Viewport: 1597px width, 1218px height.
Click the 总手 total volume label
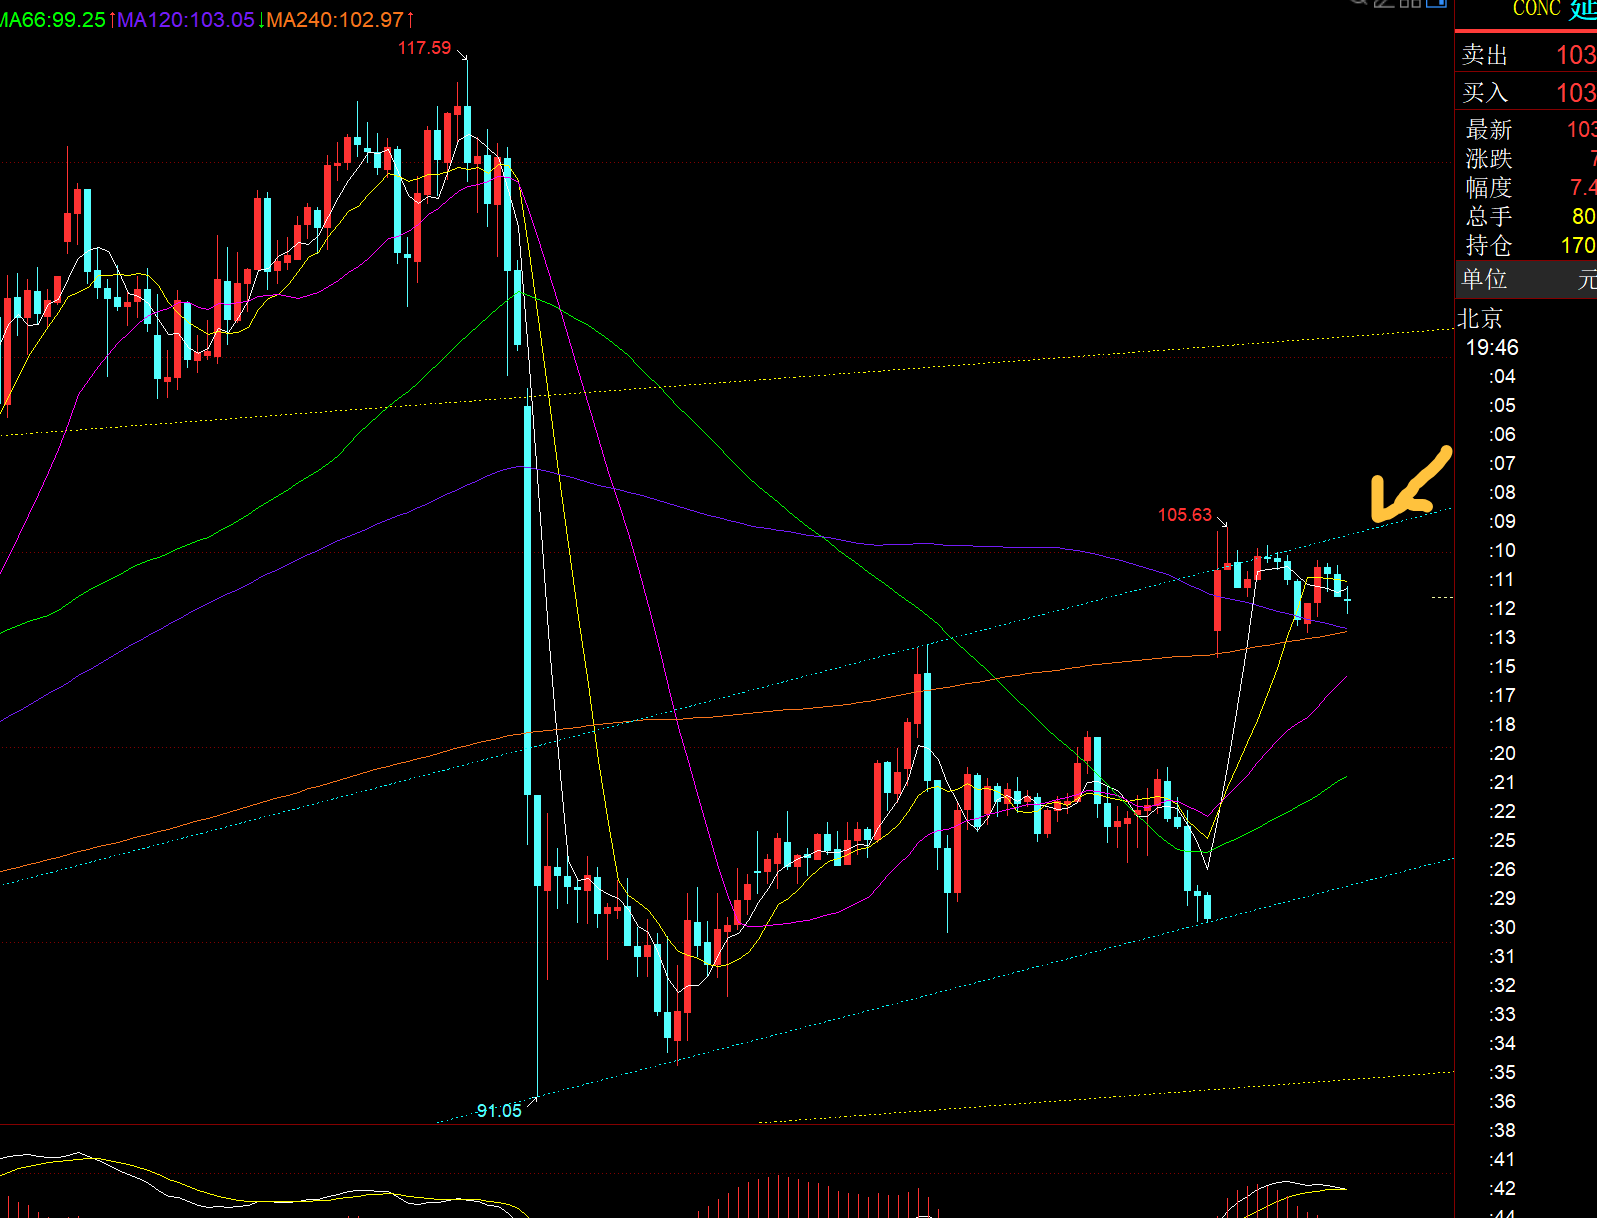[x=1489, y=217]
